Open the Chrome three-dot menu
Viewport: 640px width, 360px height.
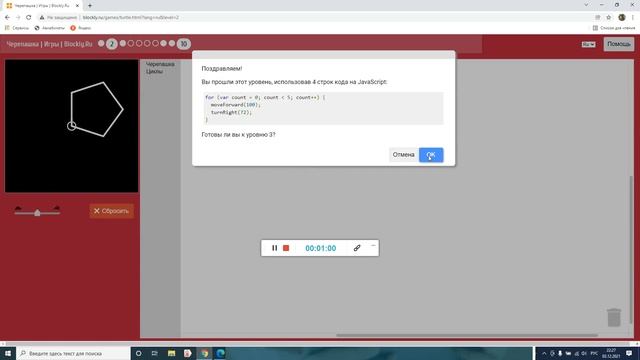click(633, 18)
